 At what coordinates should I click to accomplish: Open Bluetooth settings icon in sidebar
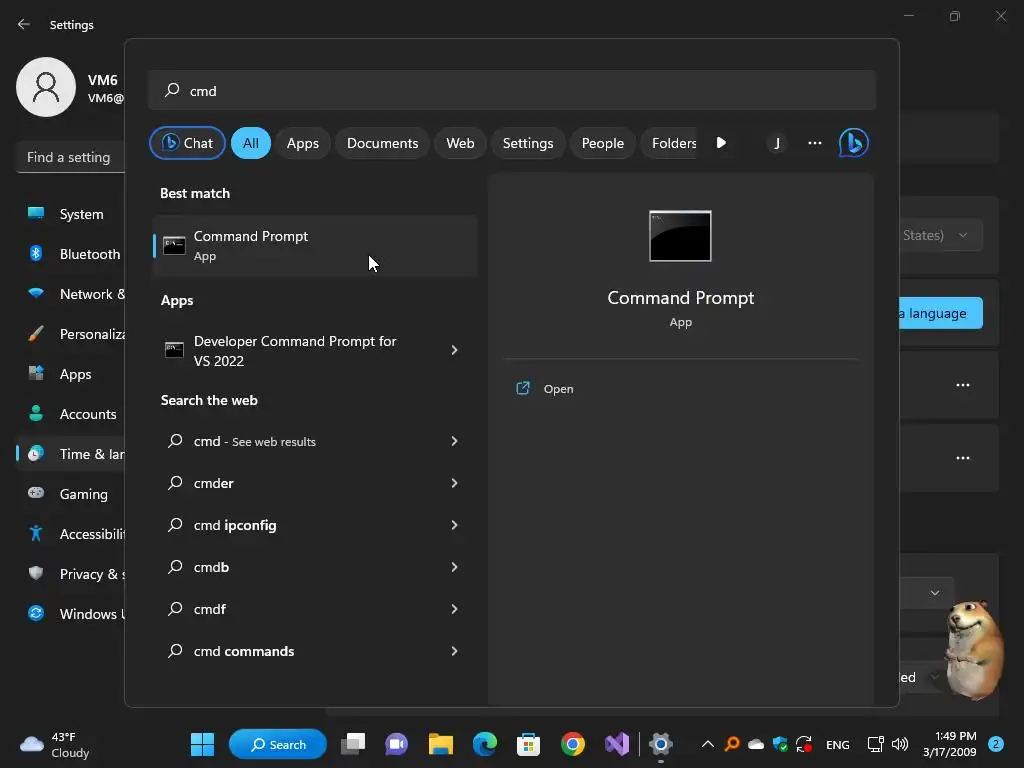tap(36, 253)
